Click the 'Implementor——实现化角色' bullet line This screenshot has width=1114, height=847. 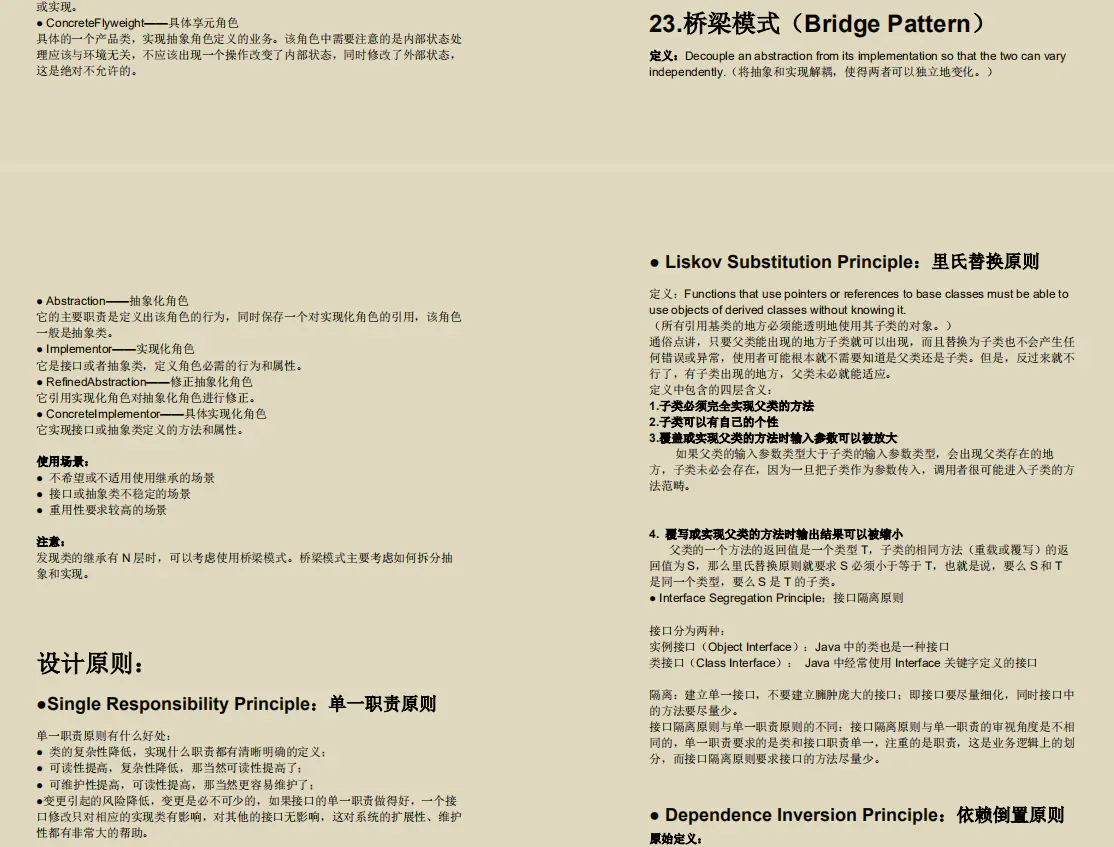pos(115,349)
